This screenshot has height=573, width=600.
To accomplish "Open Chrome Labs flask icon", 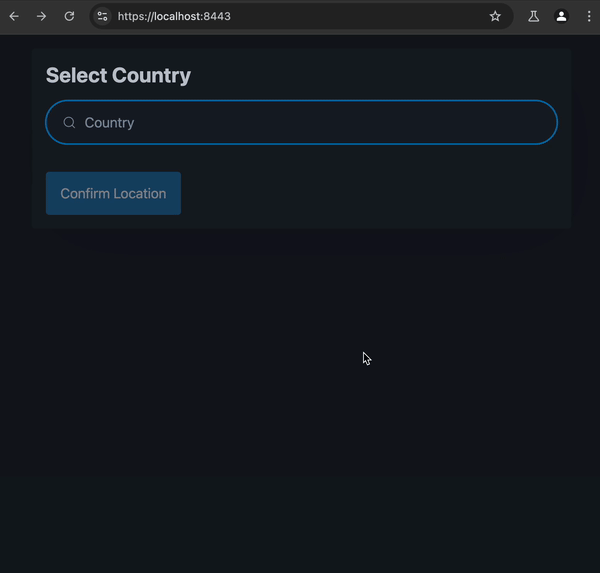I will point(534,16).
